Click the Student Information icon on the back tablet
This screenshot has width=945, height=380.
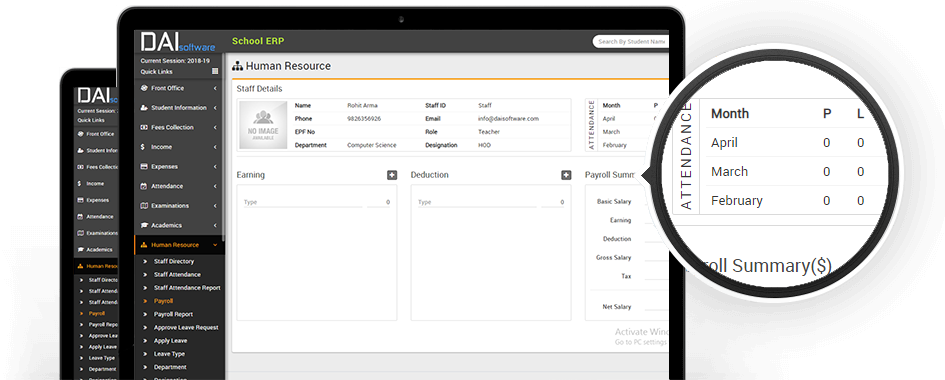click(x=80, y=151)
